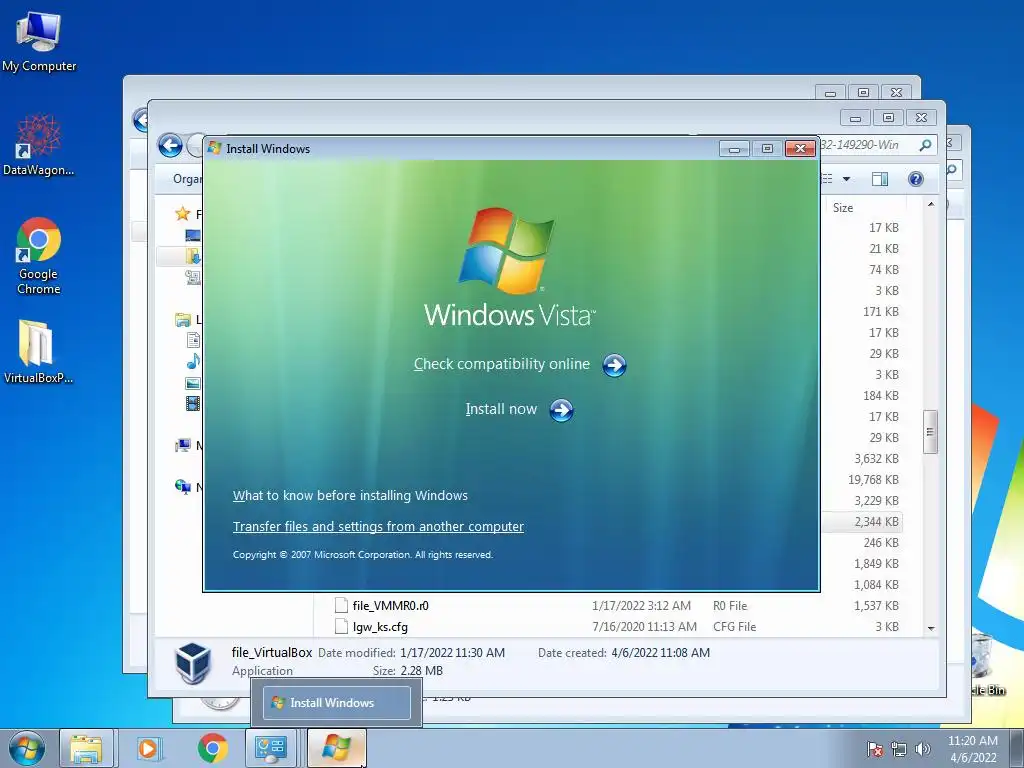Click the Install Windows taskbar button
Screen dimensions: 1024x768
(x=336, y=748)
